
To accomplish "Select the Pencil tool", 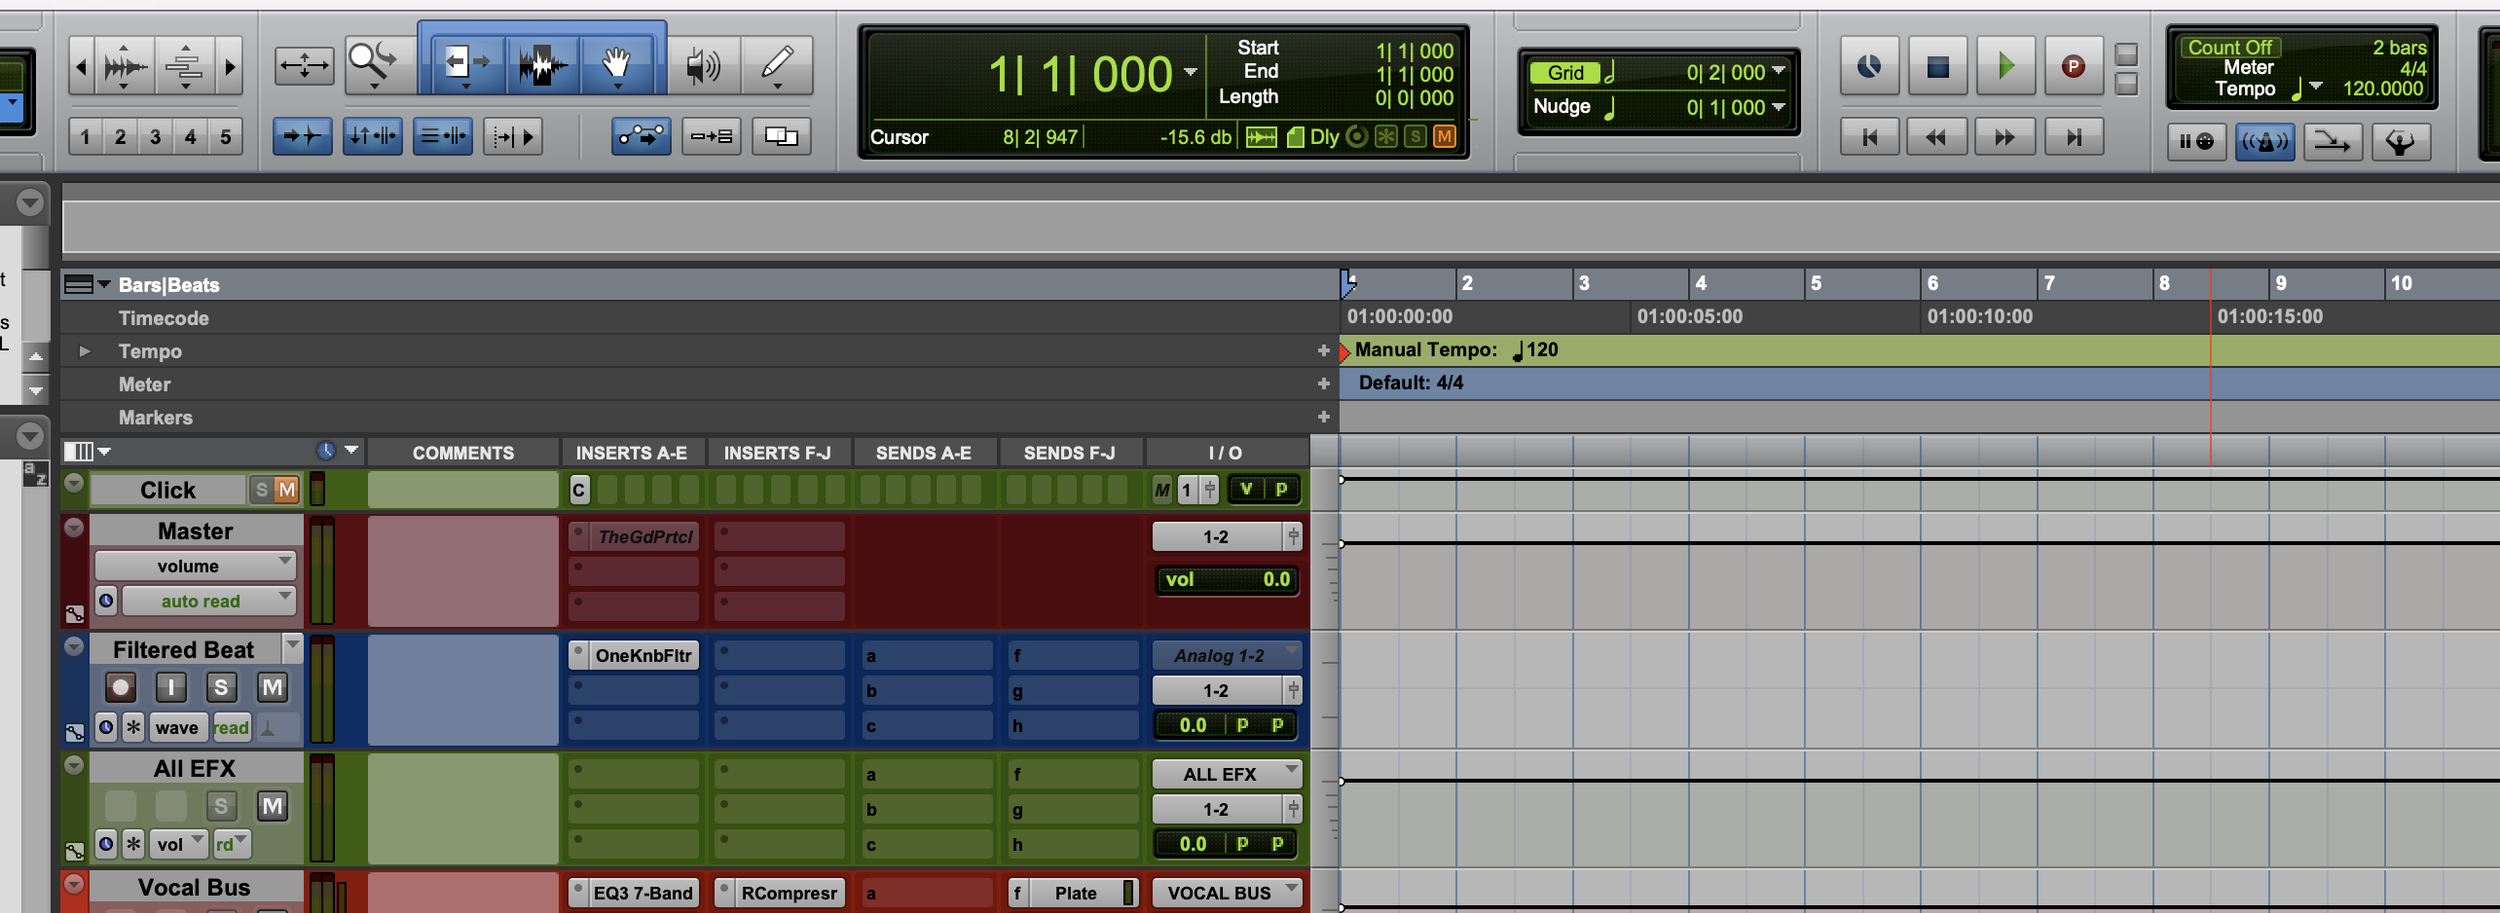I will tap(778, 63).
